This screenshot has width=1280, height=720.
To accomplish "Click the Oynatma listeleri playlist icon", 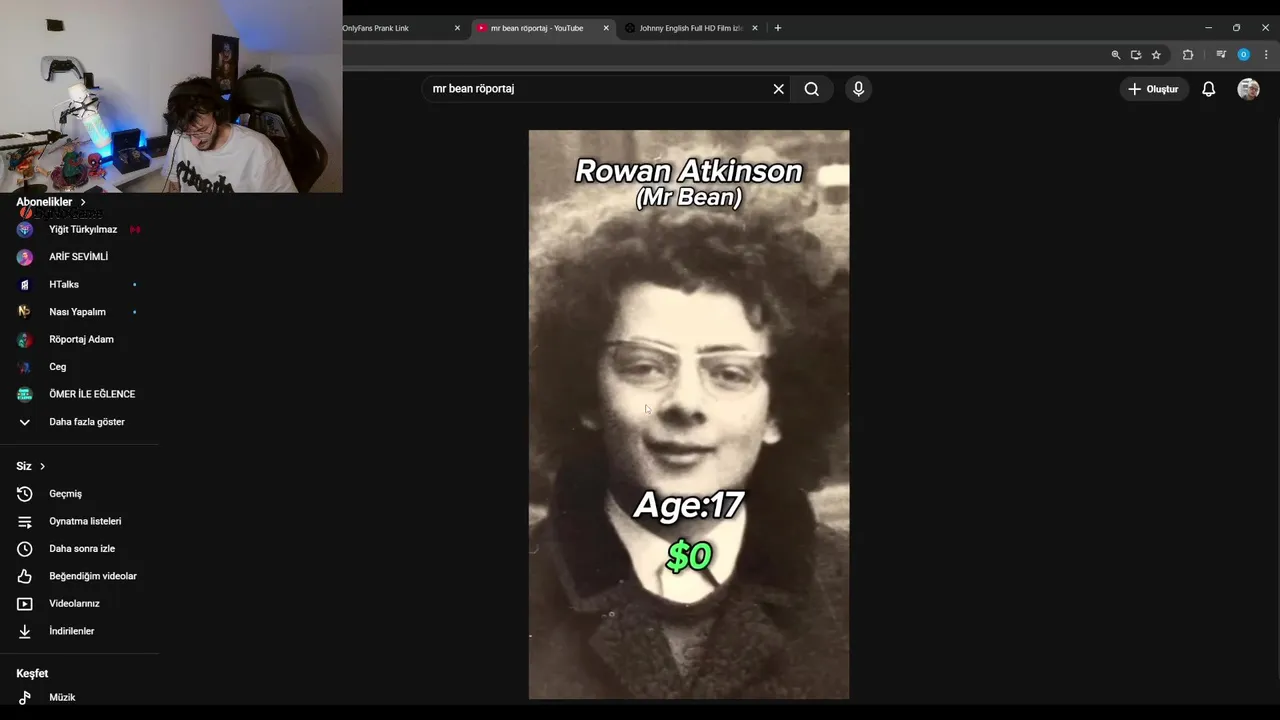I will [25, 521].
